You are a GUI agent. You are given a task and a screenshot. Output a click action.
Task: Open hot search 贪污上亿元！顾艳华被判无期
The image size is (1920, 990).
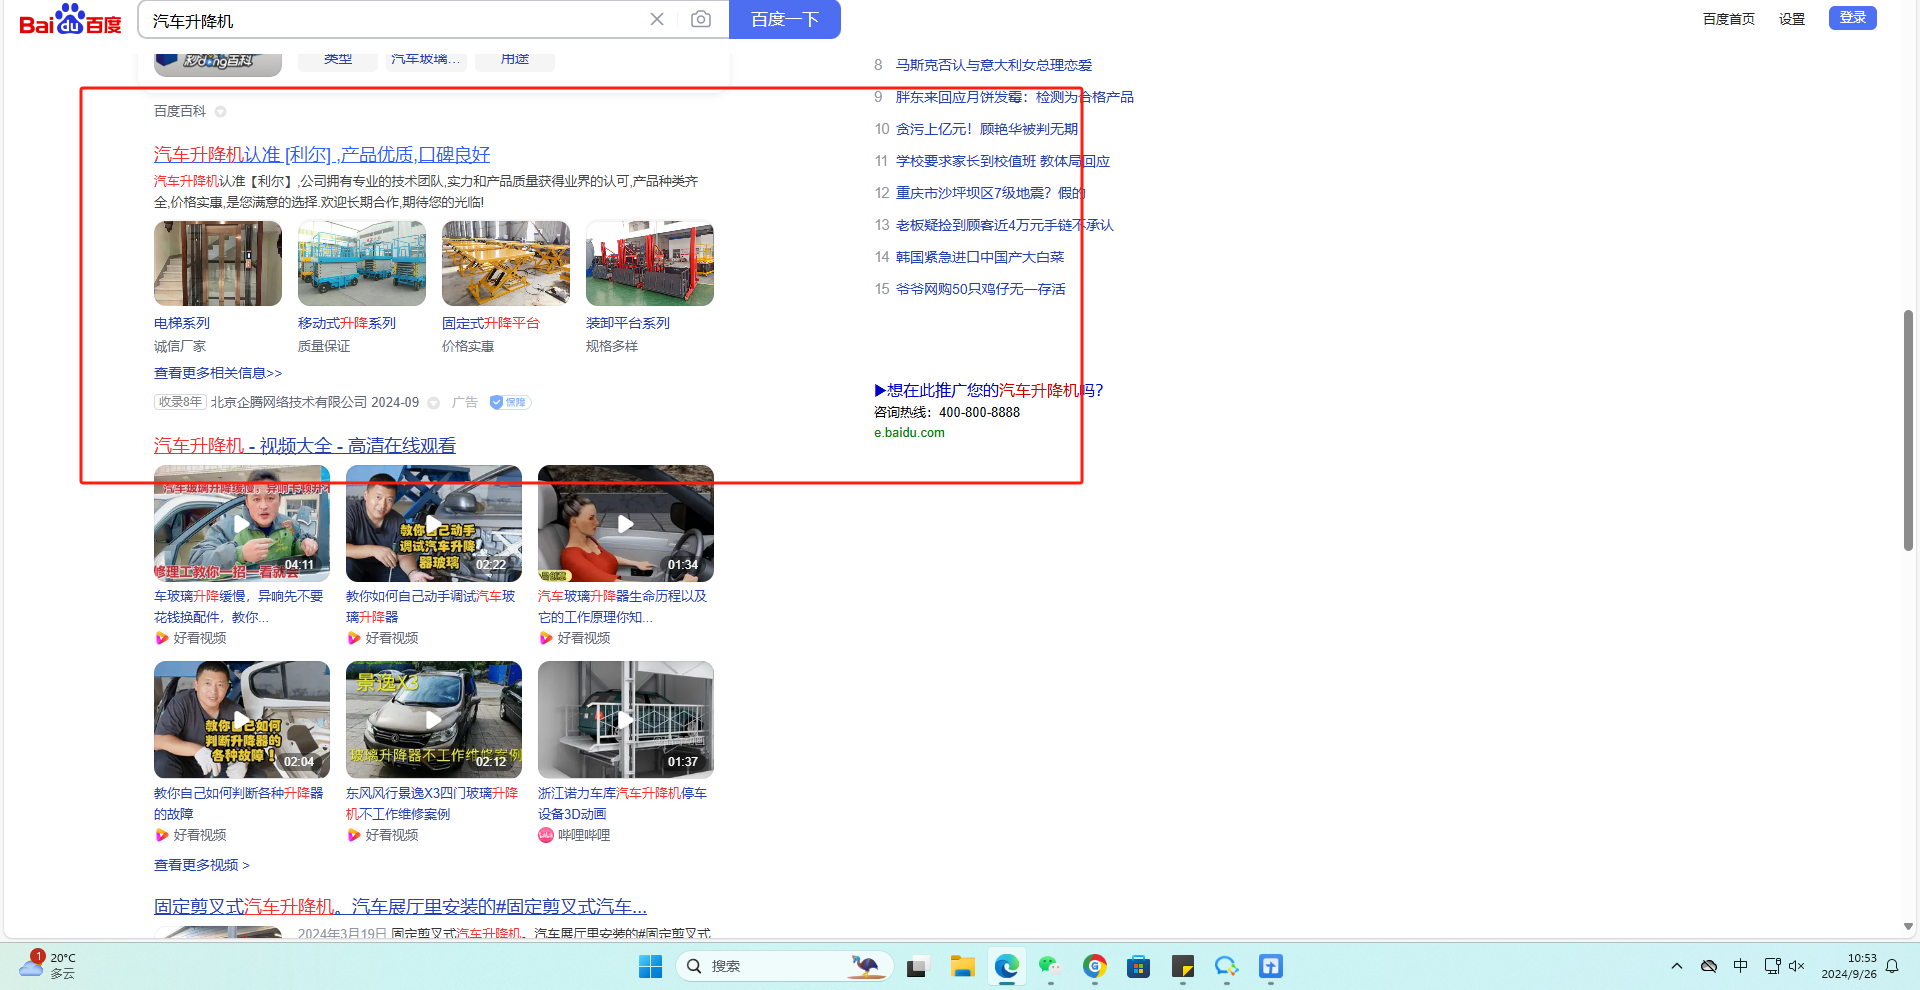pos(987,129)
